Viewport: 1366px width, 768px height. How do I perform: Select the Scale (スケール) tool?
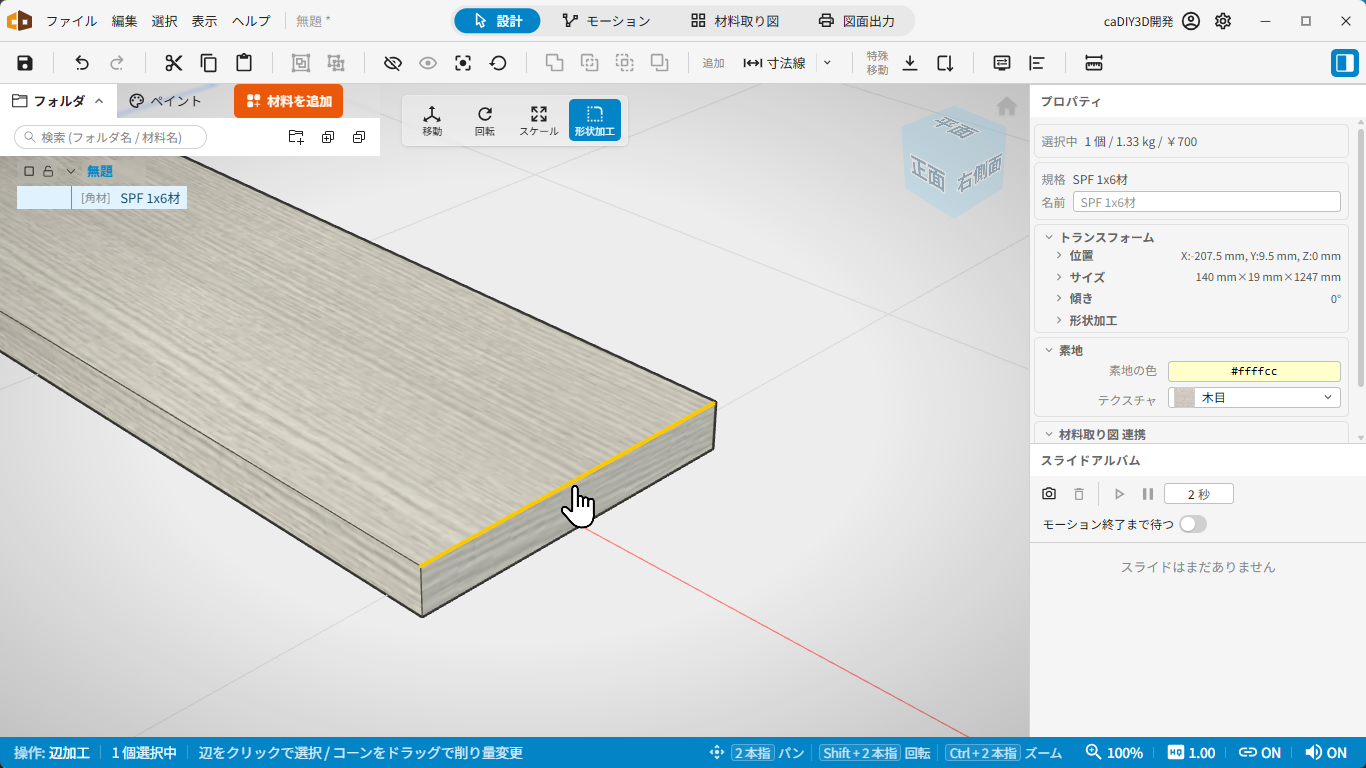coord(539,120)
